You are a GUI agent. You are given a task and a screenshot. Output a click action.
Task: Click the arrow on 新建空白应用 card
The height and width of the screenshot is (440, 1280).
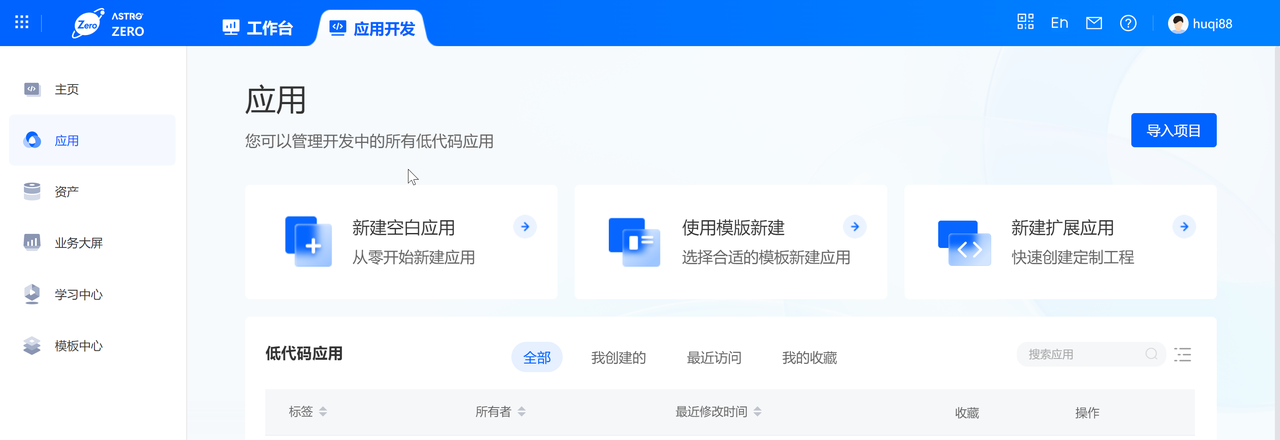pos(525,227)
